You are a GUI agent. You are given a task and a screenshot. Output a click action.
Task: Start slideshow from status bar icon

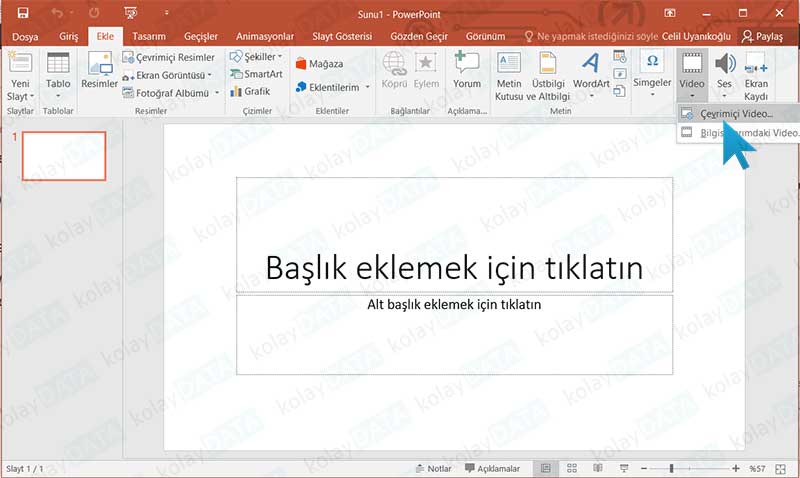pos(623,468)
